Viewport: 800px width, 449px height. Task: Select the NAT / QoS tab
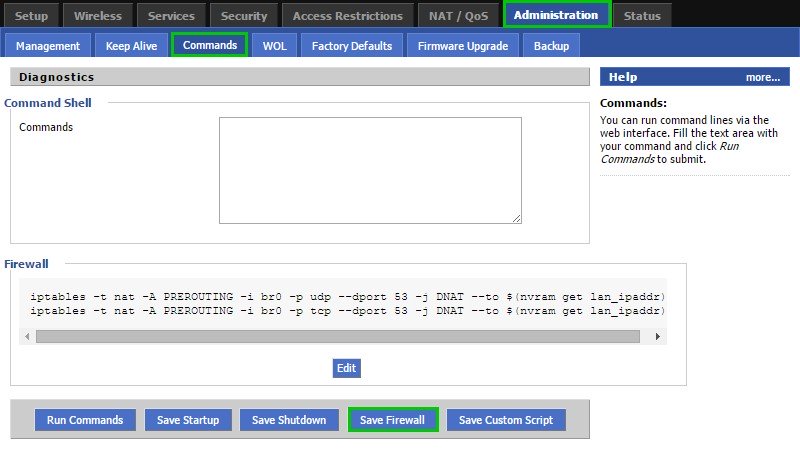click(x=458, y=15)
